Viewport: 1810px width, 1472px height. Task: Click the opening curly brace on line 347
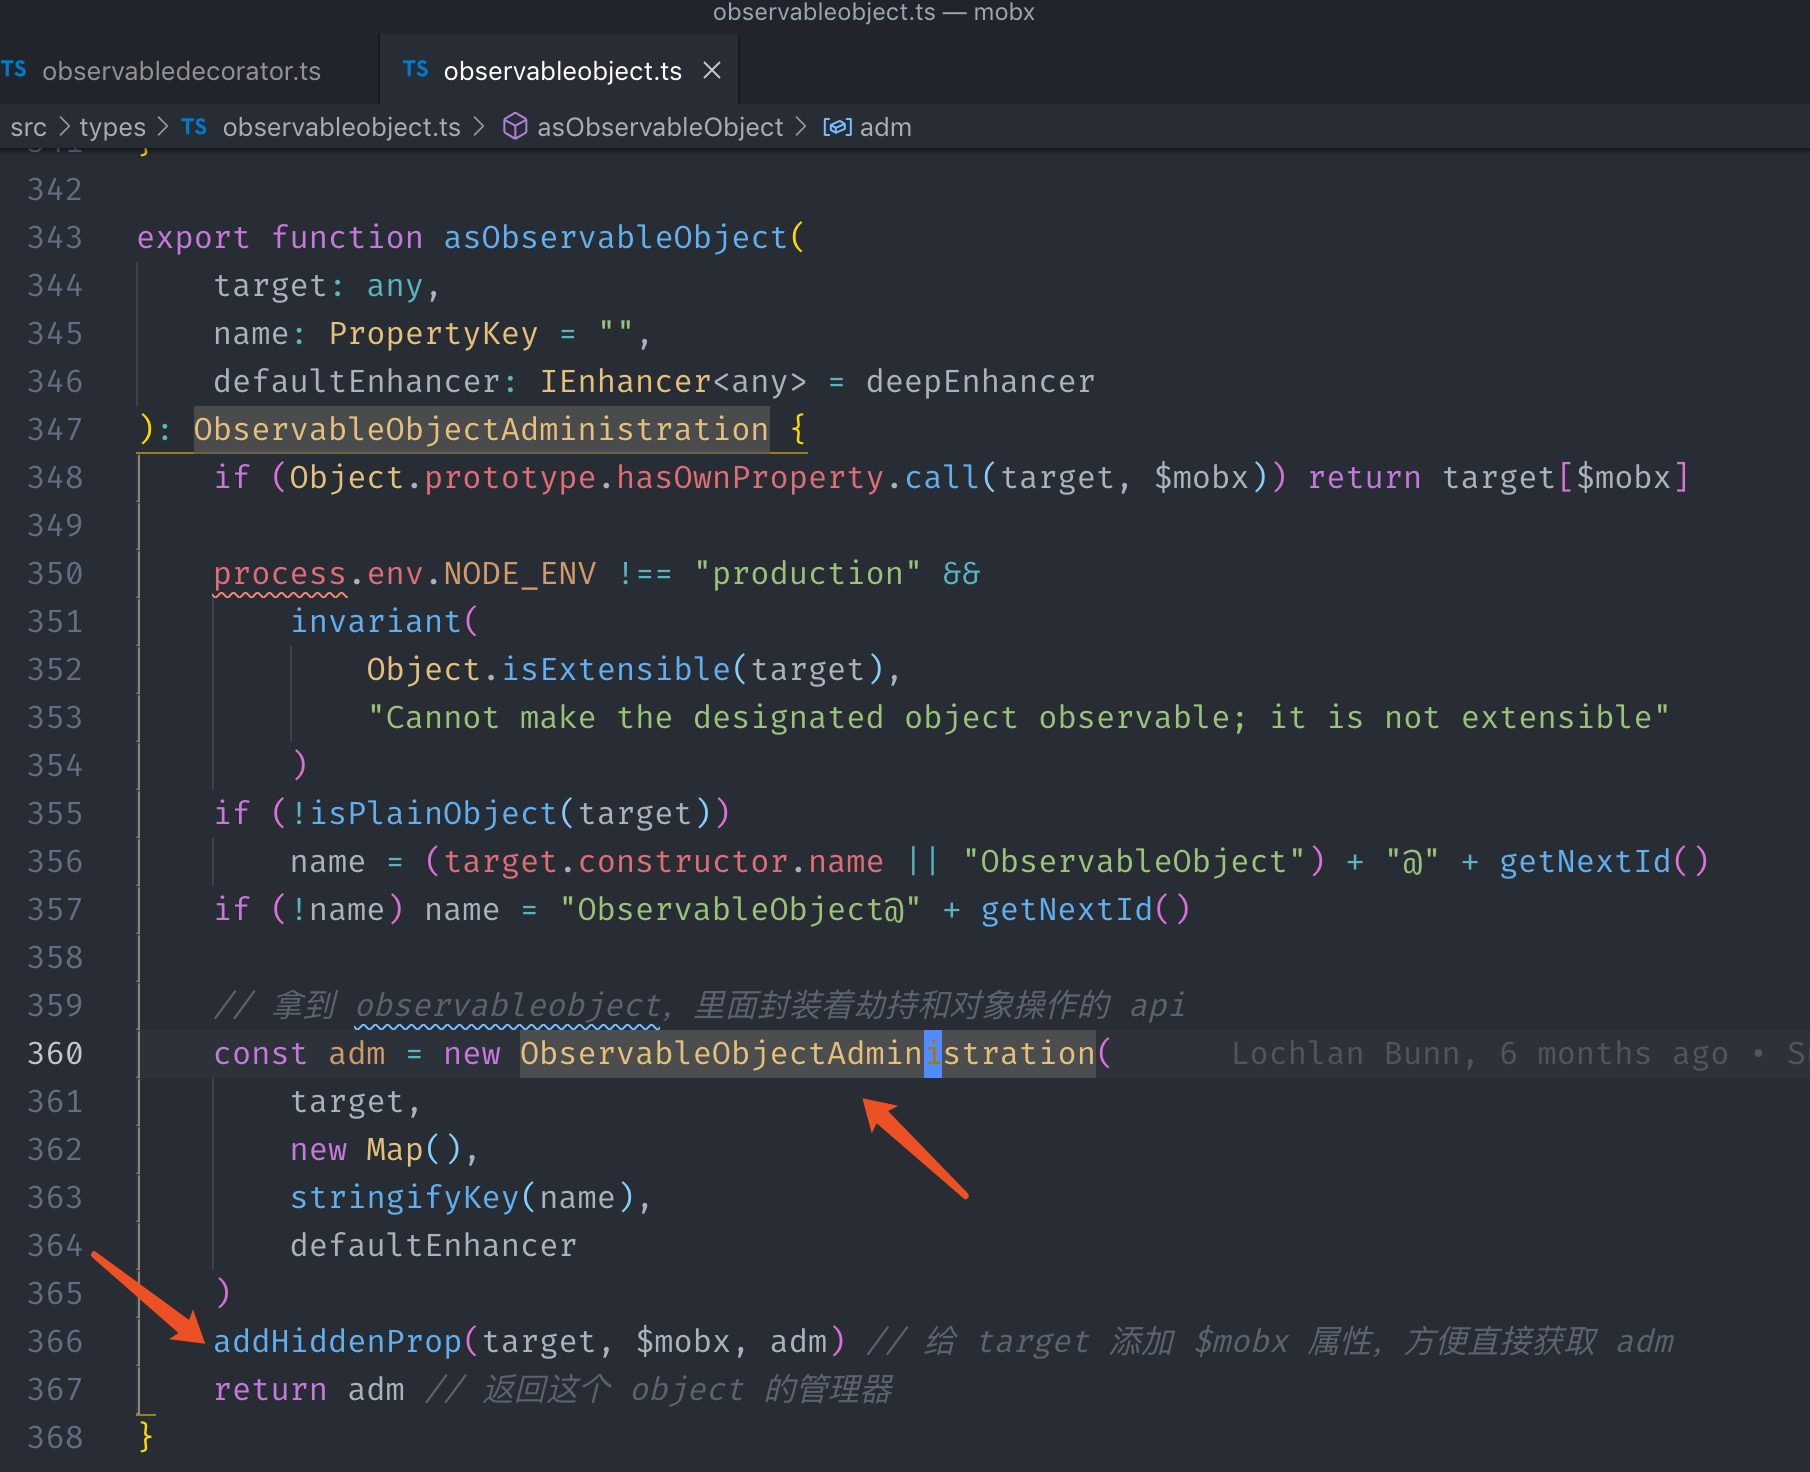[x=798, y=430]
